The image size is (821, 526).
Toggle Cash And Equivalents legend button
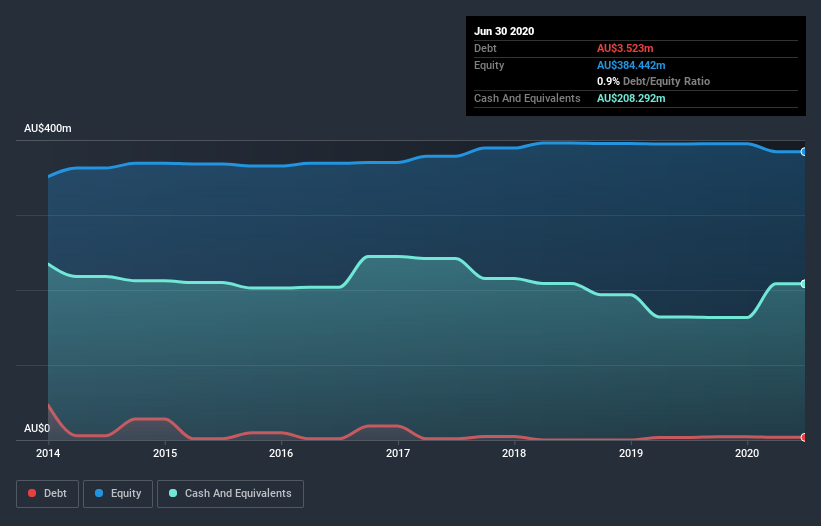tap(230, 494)
